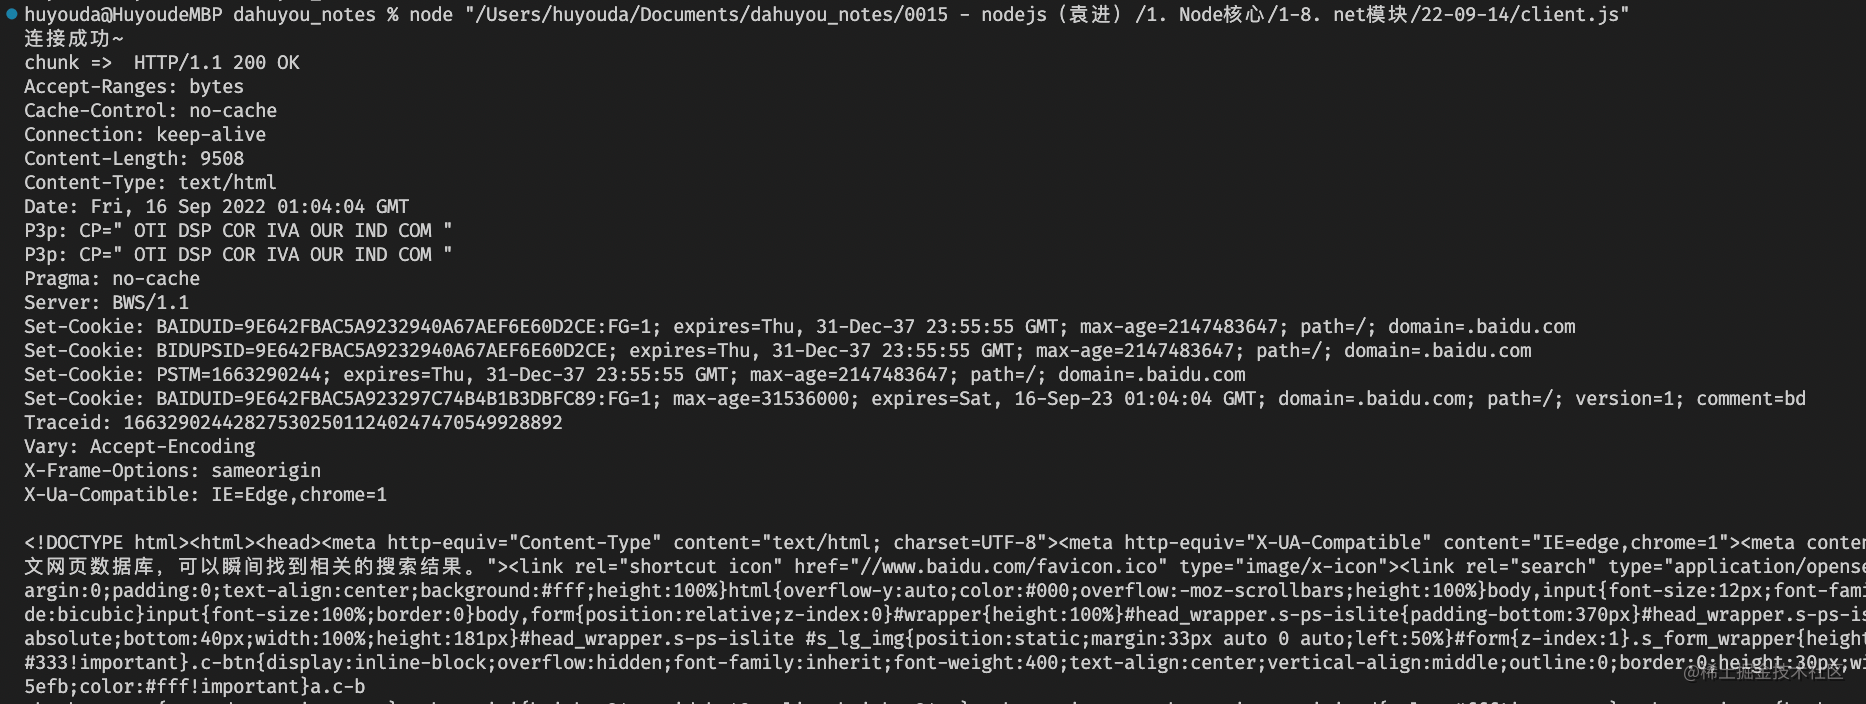Click the blue command status dot
The image size is (1866, 704).
coord(12,14)
